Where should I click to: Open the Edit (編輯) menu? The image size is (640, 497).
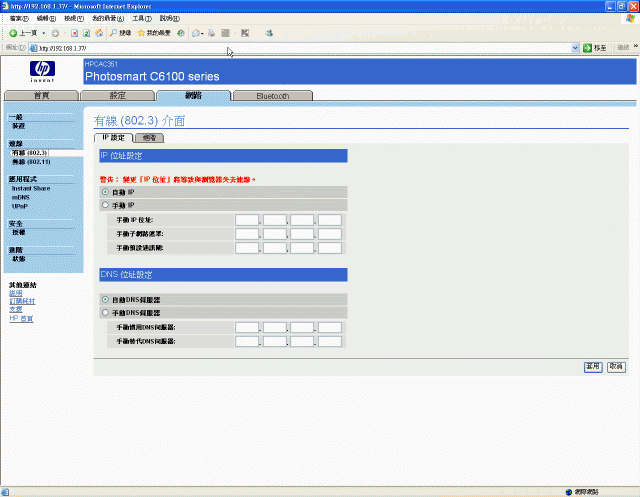[46, 18]
